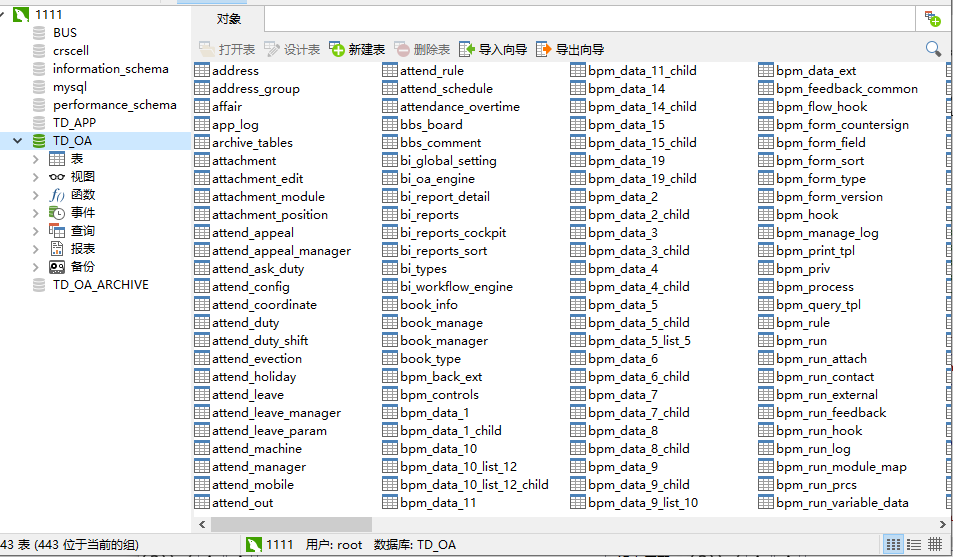Click the table icon for address
The height and width of the screenshot is (557, 953).
pyautogui.click(x=202, y=71)
